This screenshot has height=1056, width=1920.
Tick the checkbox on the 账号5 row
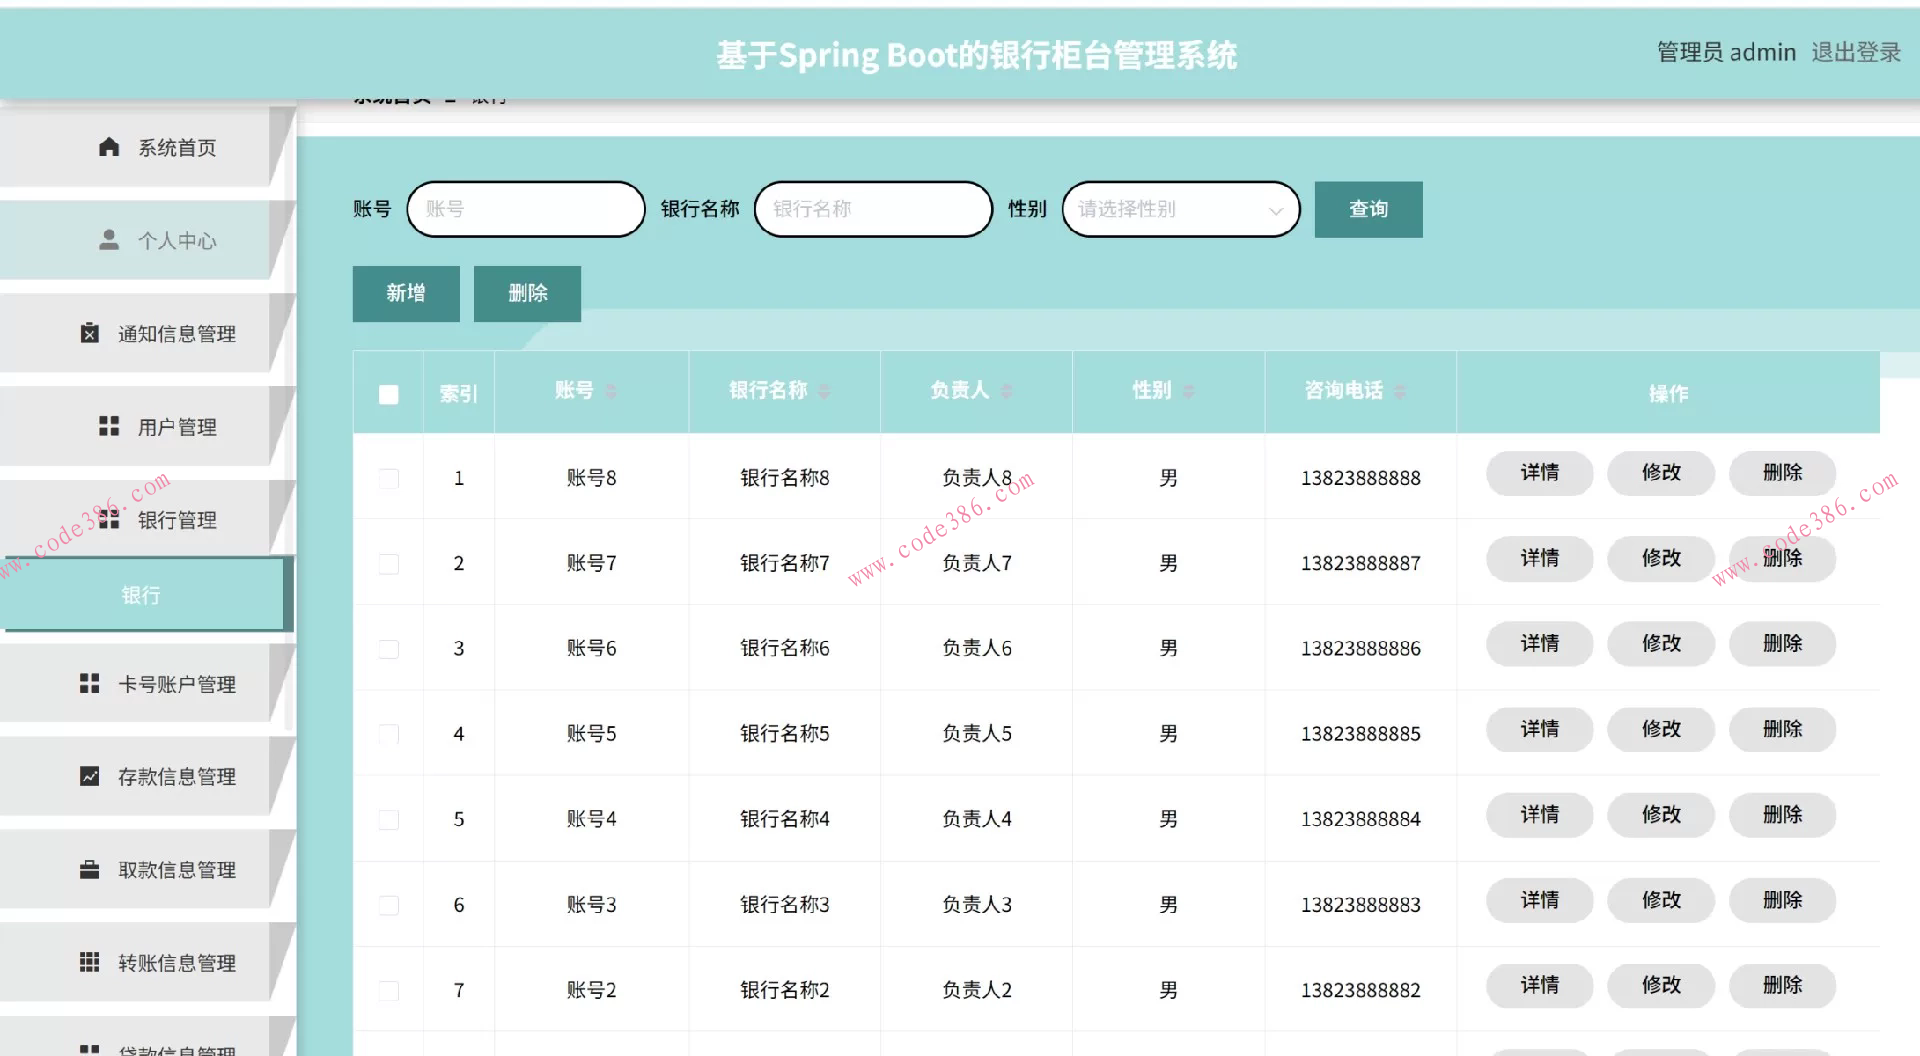click(388, 733)
